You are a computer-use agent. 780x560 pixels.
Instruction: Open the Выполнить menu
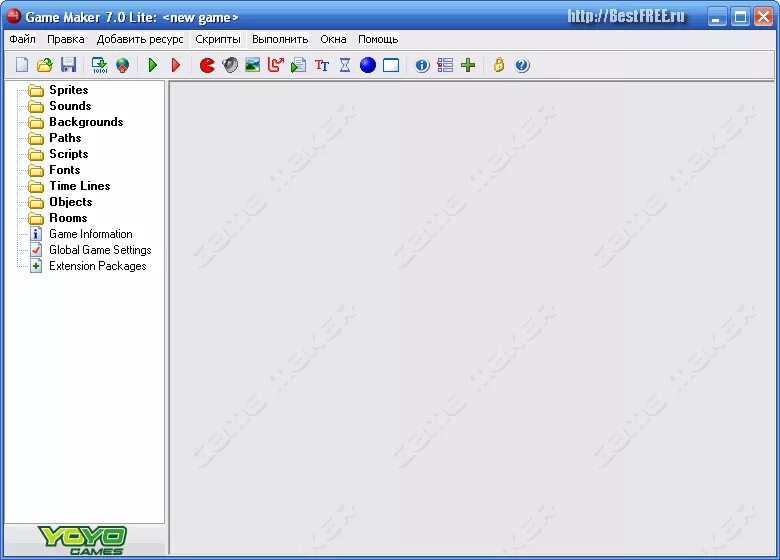point(280,39)
